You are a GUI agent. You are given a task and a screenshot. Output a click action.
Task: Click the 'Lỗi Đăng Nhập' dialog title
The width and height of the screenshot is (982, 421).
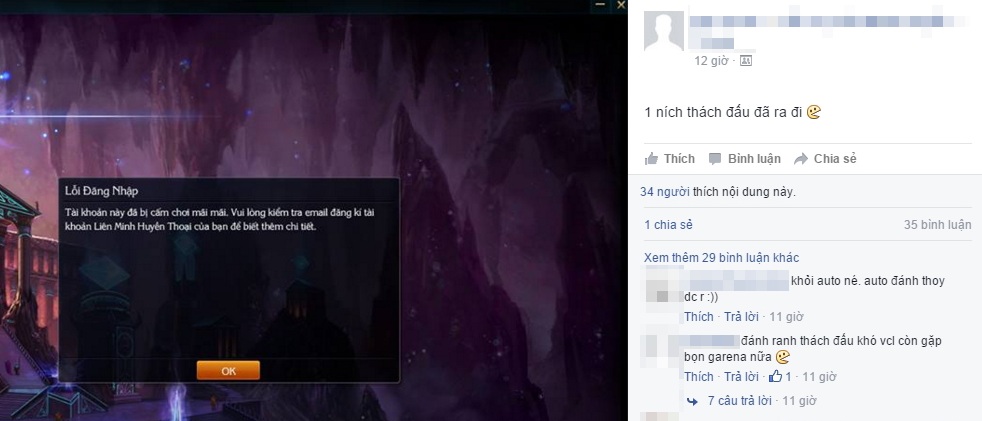coord(101,190)
